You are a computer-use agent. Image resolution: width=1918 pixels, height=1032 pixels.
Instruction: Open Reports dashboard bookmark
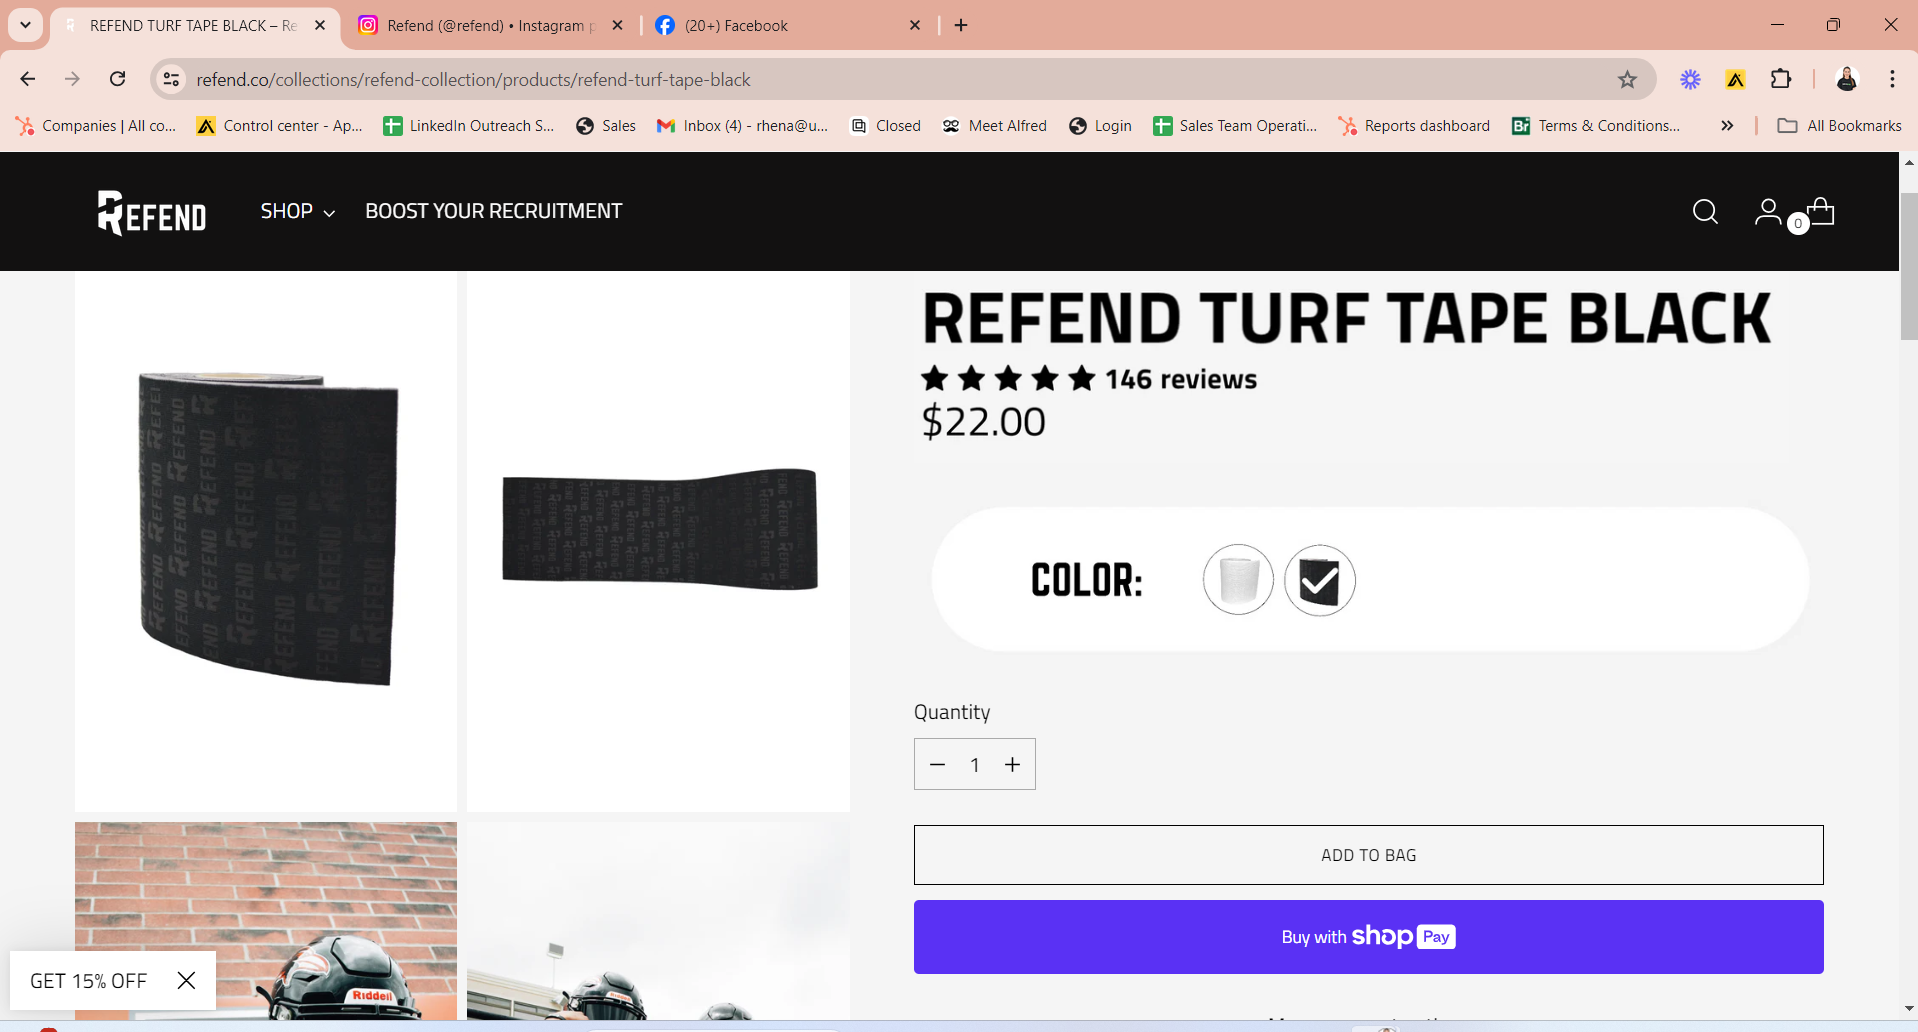[1415, 126]
